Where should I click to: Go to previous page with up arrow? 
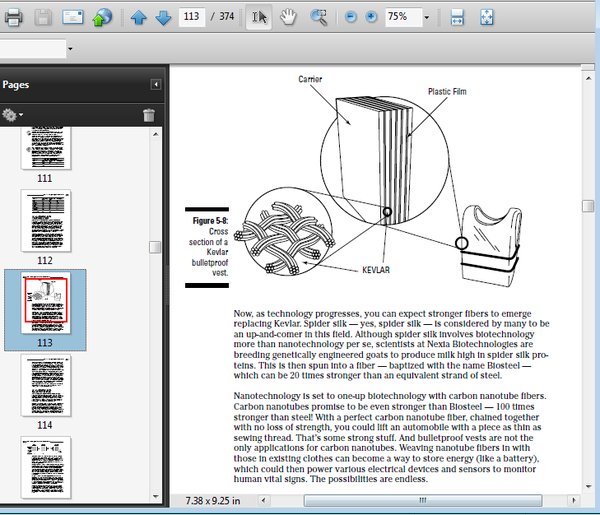(x=139, y=18)
